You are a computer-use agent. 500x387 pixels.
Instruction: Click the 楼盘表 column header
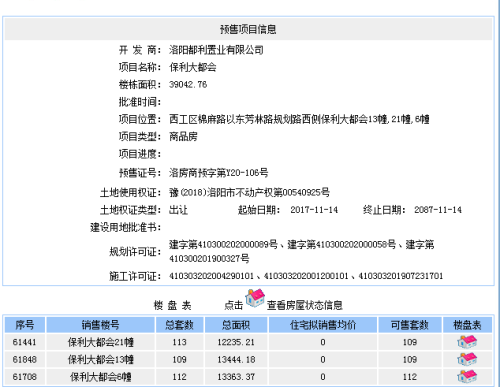[467, 325]
